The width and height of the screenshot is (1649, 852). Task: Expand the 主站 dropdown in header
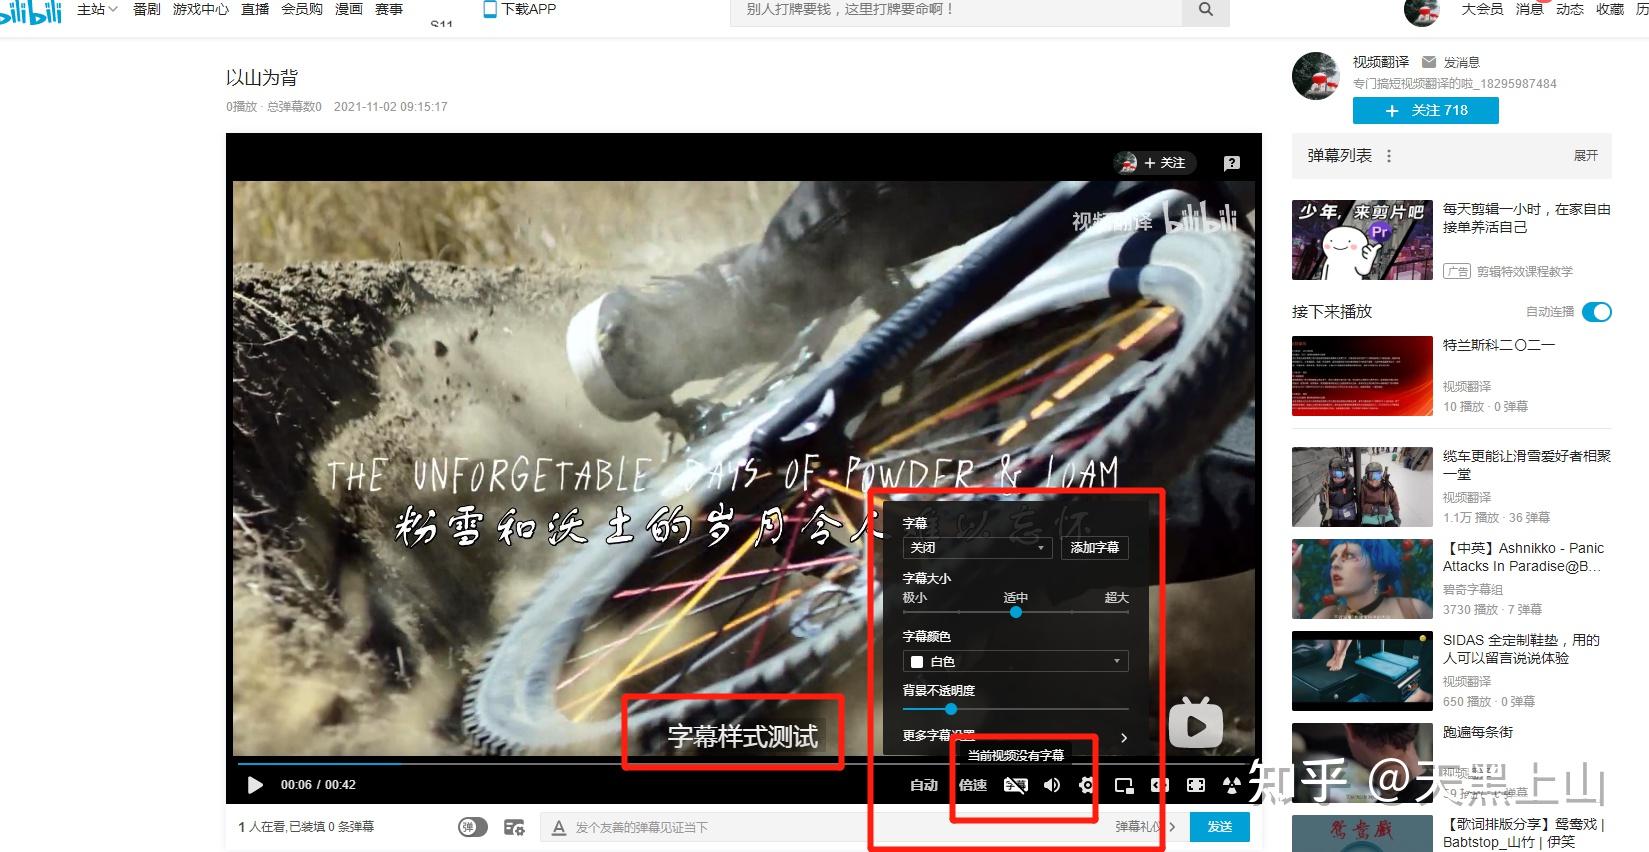[97, 9]
